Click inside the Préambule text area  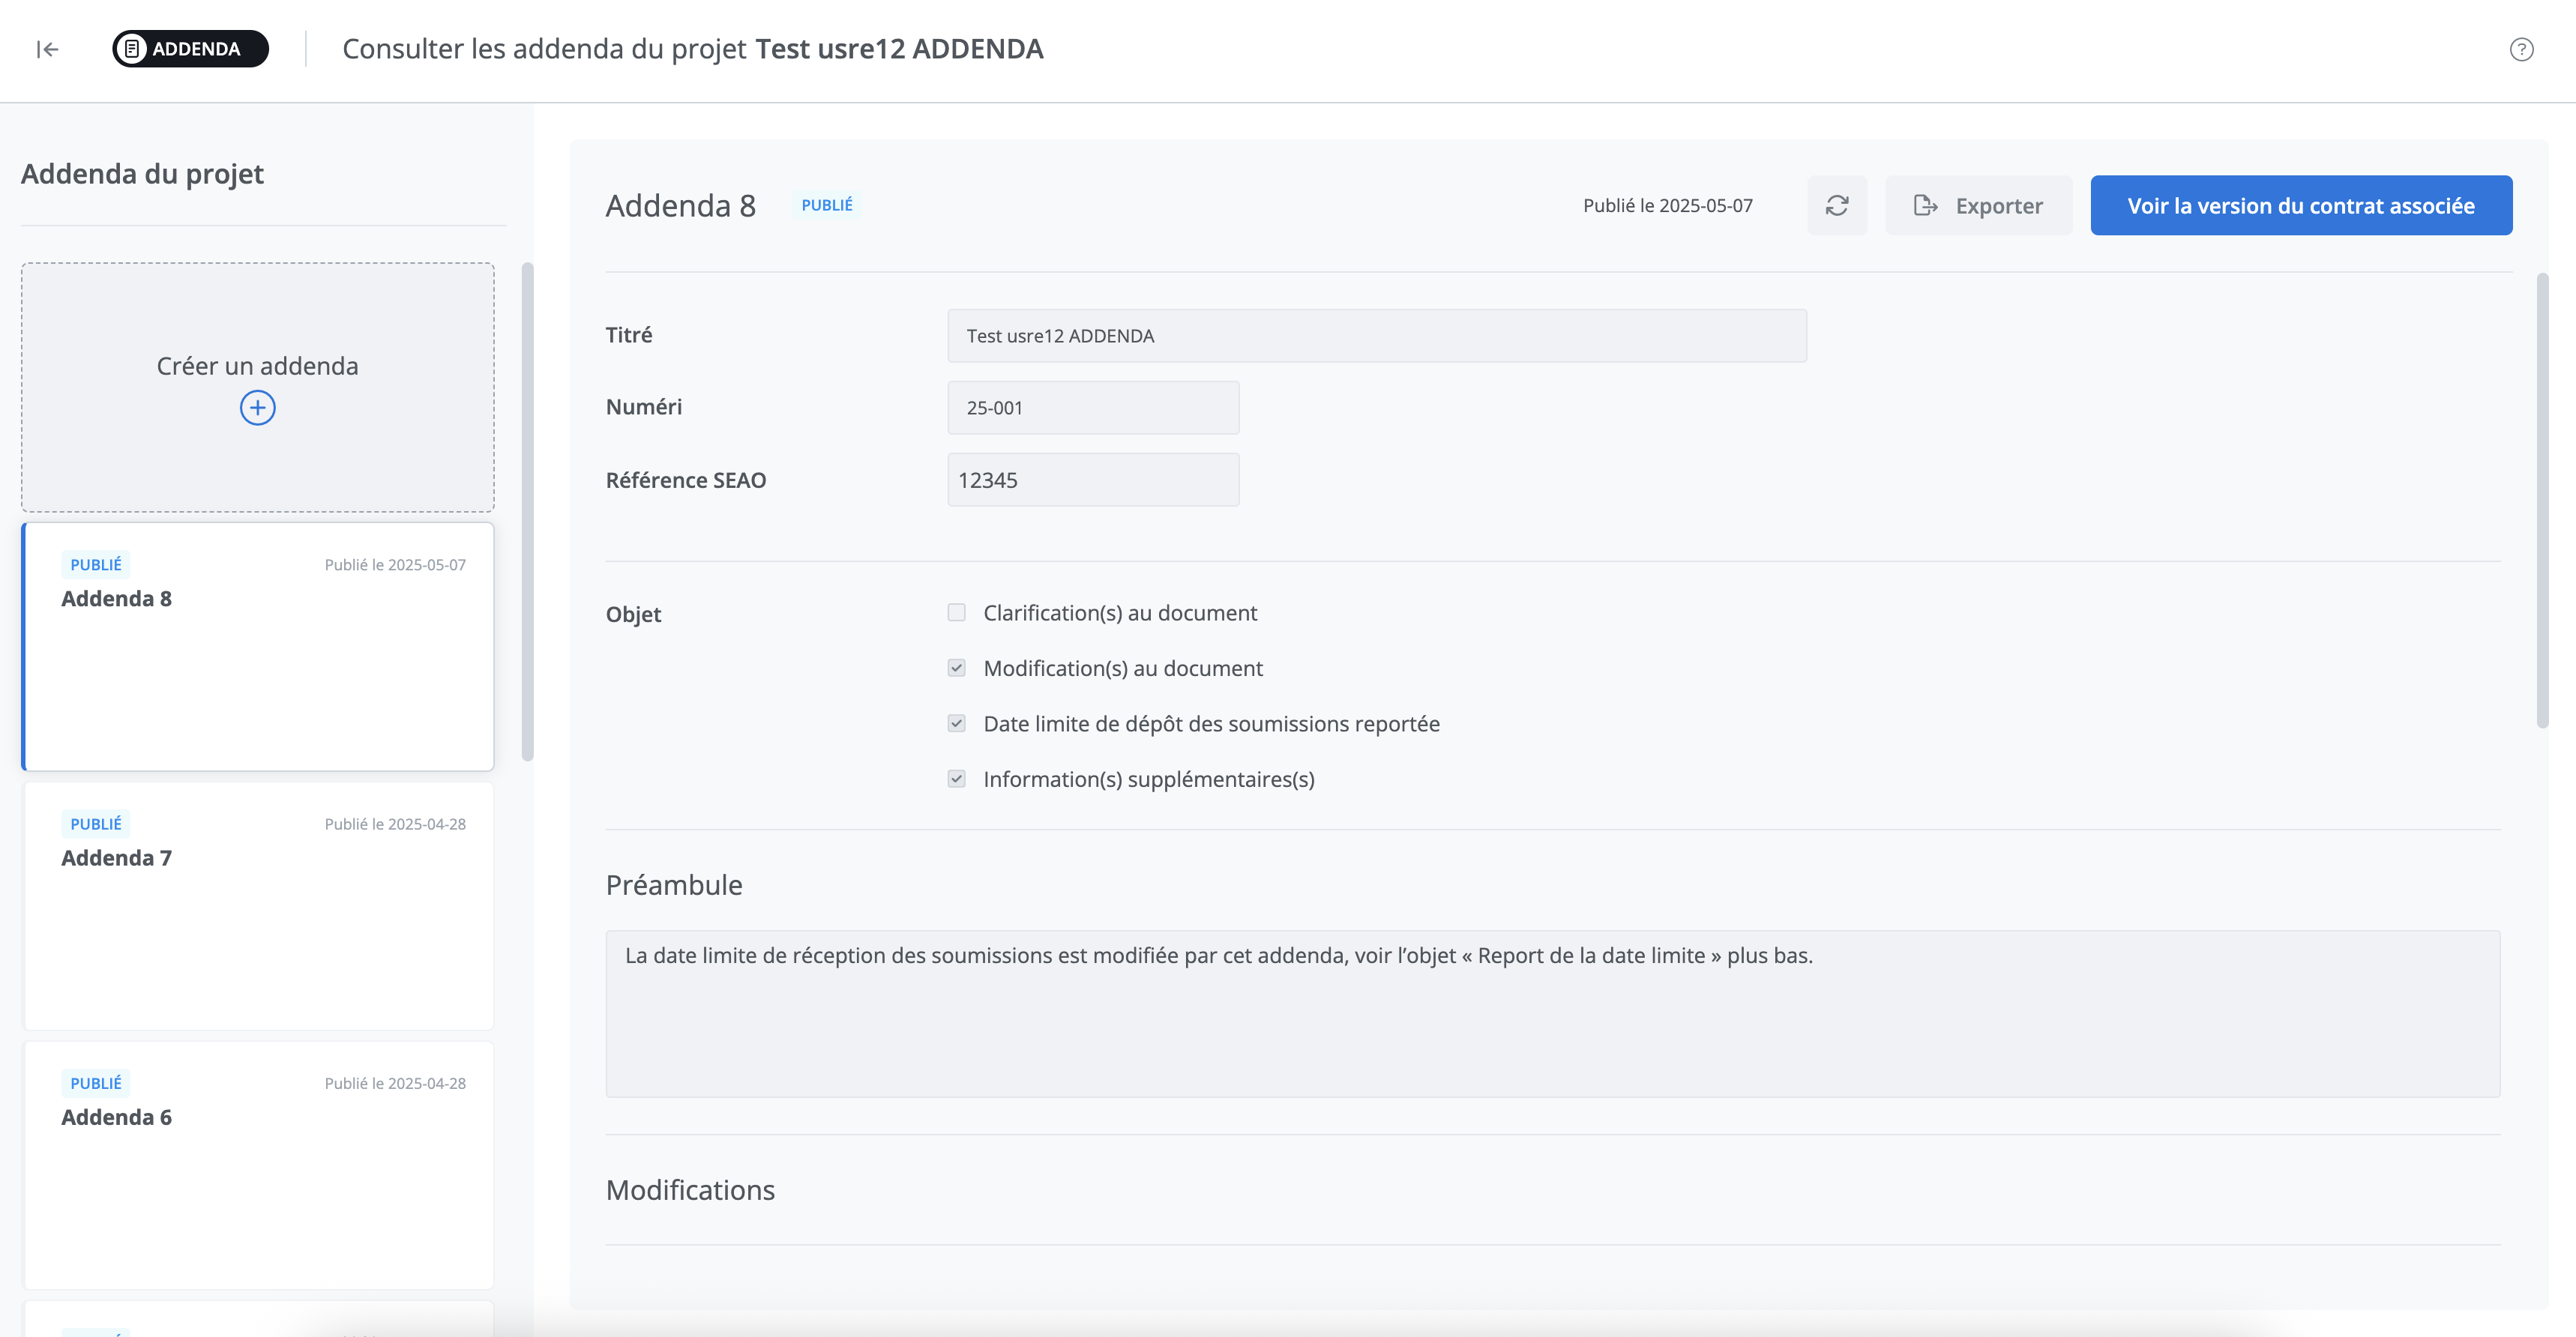point(1552,1013)
